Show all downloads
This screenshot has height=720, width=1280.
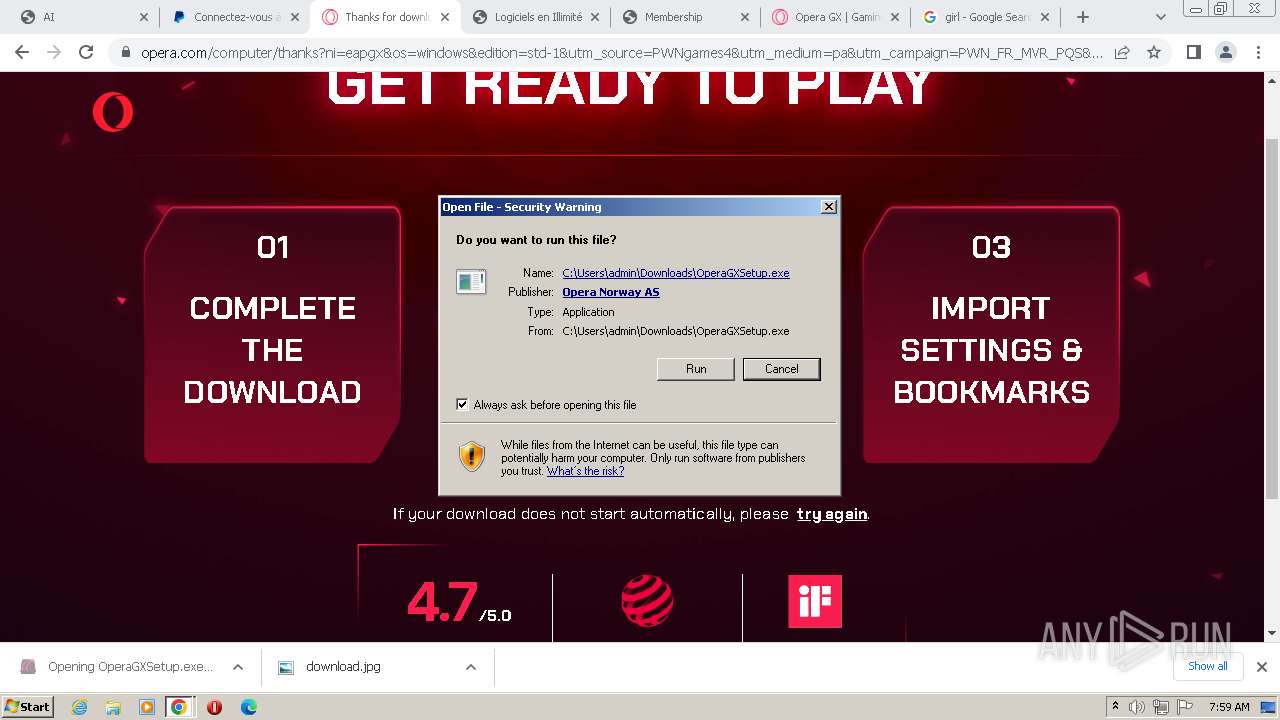tap(1207, 666)
